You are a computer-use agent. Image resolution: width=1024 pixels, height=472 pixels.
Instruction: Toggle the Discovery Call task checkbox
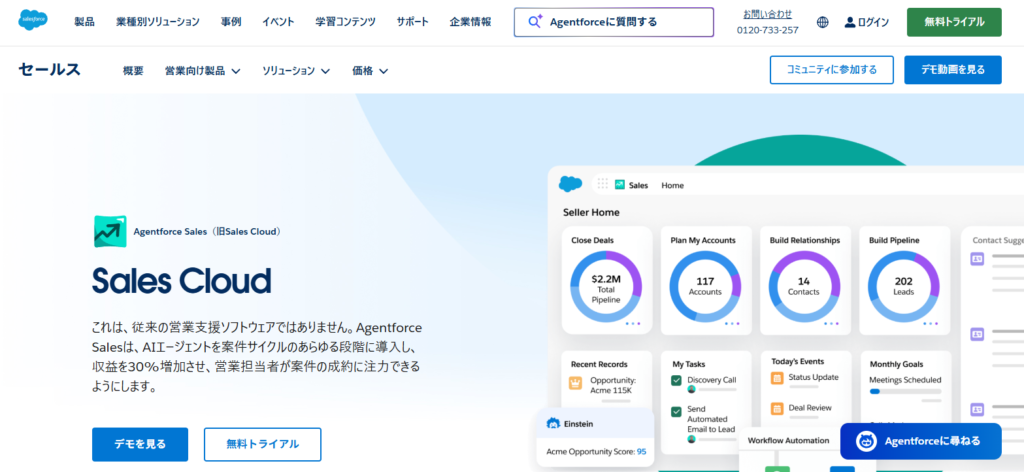[x=677, y=380]
